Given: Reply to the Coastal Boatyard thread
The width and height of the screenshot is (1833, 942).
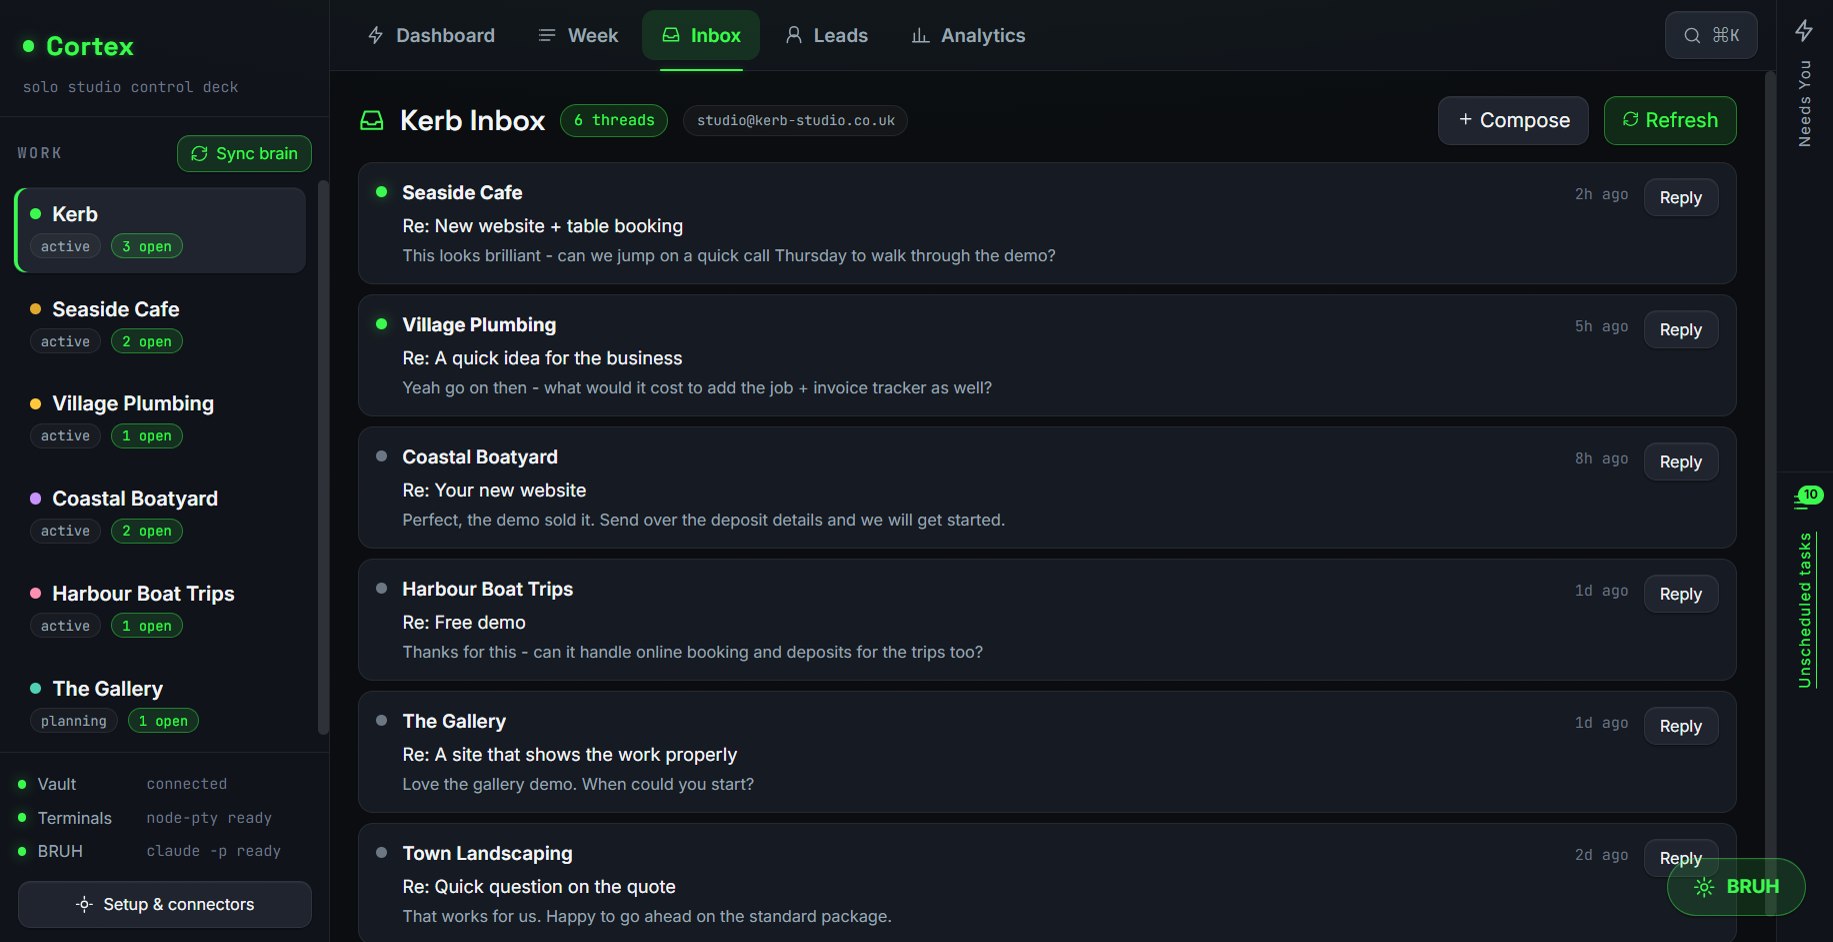Looking at the screenshot, I should click(1680, 461).
